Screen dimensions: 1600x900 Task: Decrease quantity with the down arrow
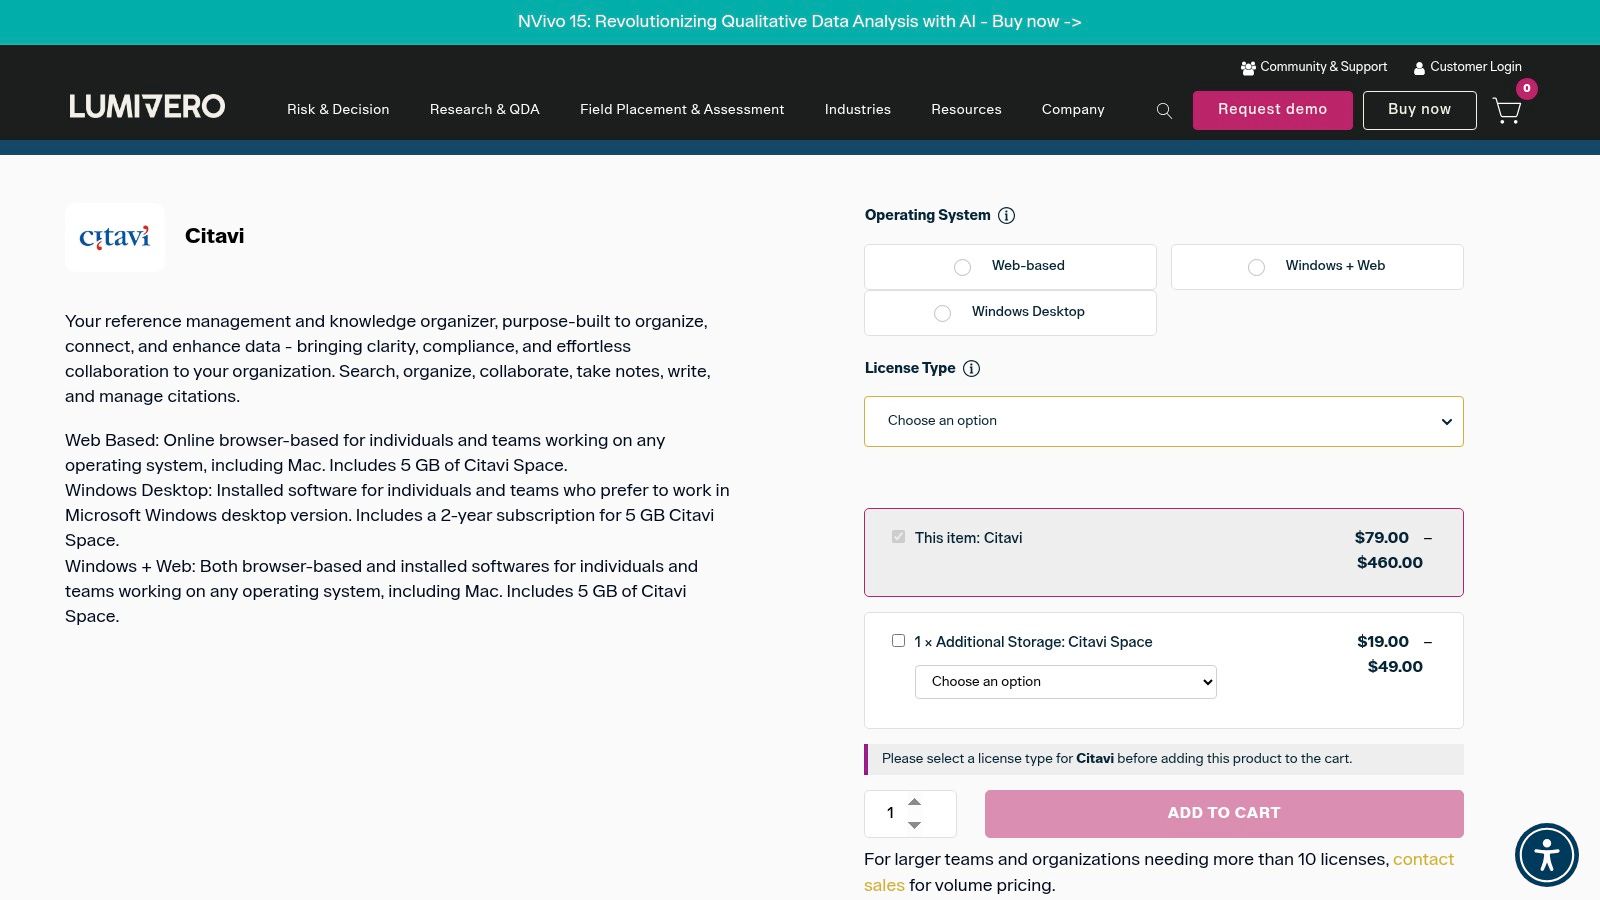914,825
